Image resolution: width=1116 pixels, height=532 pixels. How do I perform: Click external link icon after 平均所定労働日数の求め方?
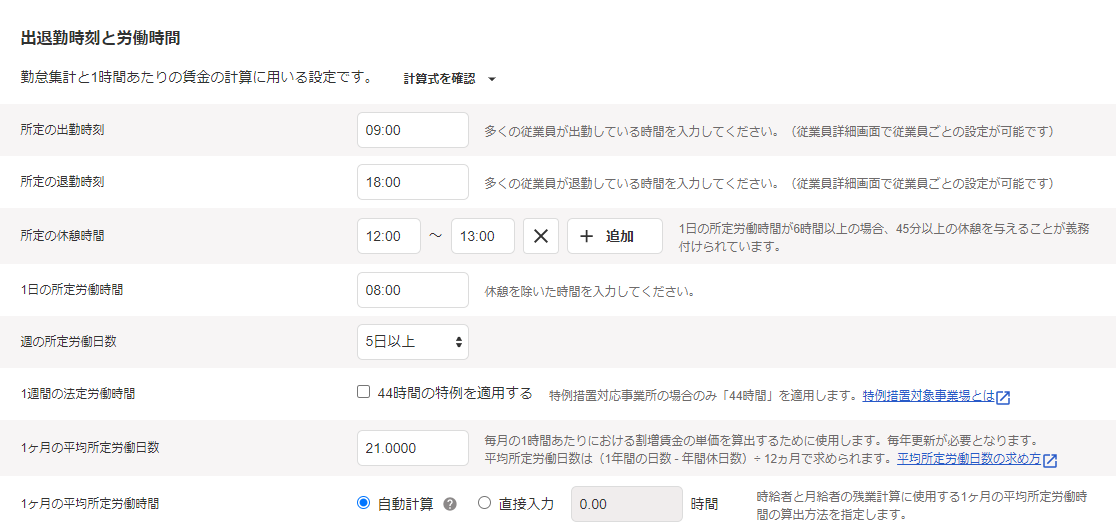coord(1050,461)
